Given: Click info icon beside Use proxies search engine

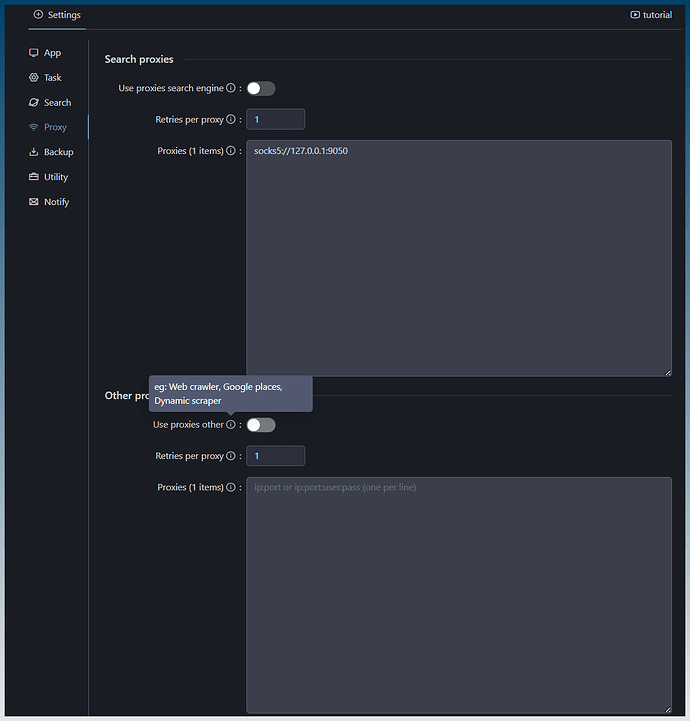Looking at the screenshot, I should coord(231,88).
